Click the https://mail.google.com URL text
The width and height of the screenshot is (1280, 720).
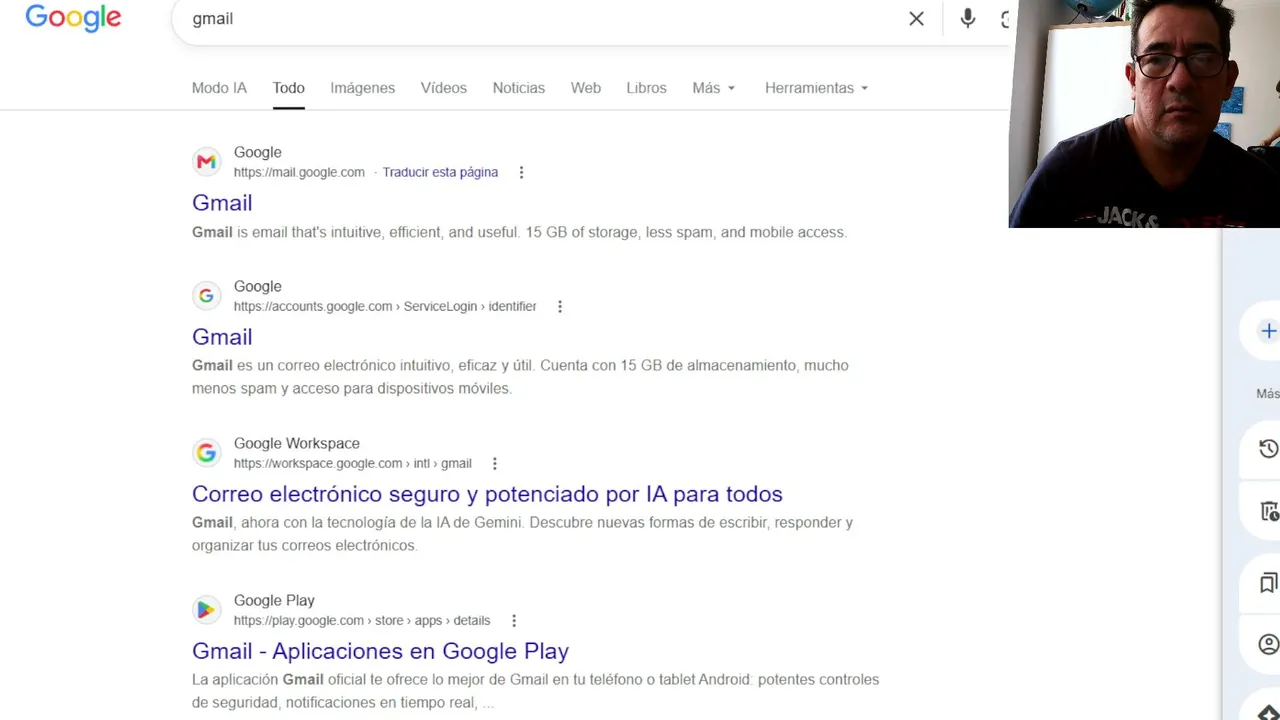click(299, 172)
